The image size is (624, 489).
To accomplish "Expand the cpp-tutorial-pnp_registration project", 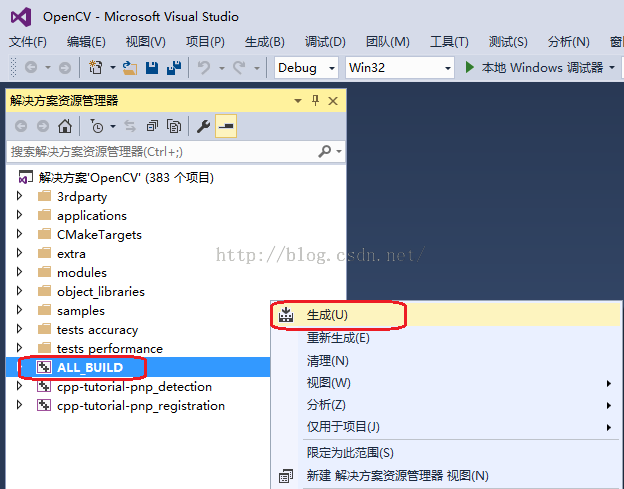I will pyautogui.click(x=19, y=405).
